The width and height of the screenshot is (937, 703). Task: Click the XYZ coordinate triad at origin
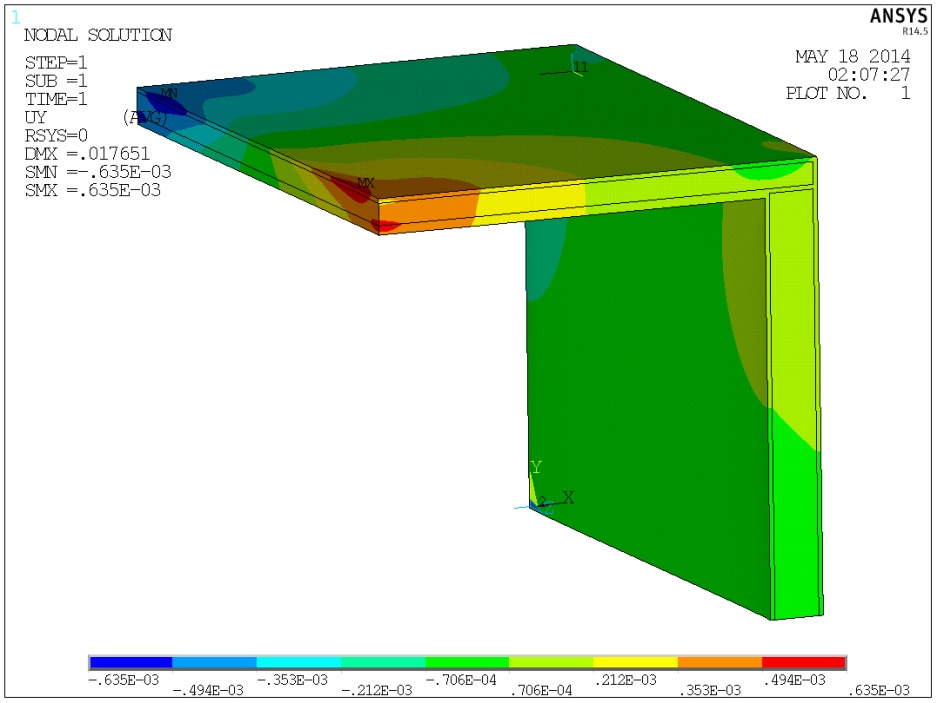click(545, 490)
